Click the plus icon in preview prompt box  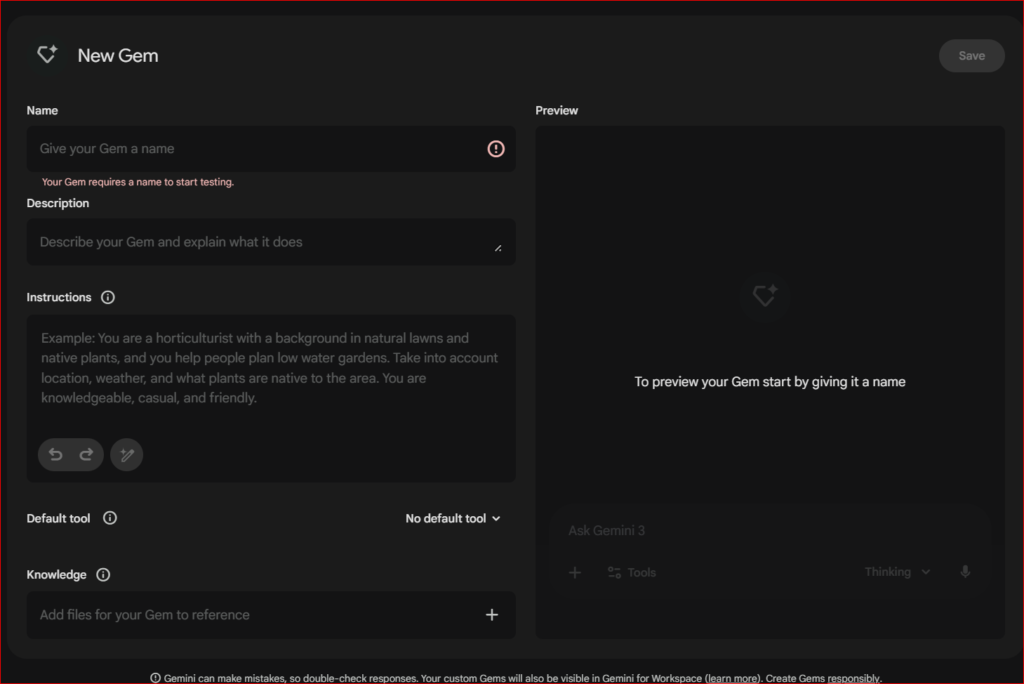coord(575,573)
